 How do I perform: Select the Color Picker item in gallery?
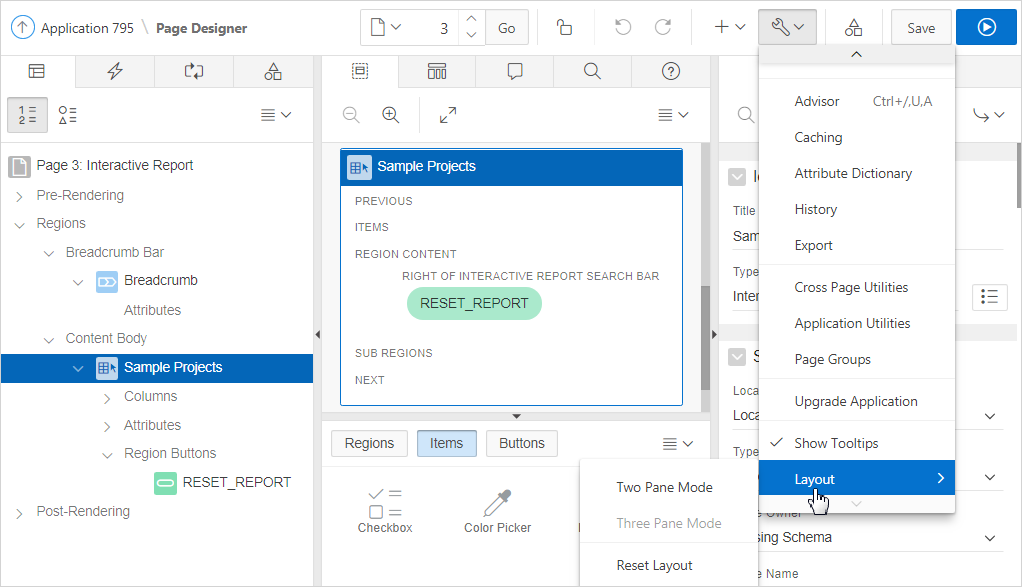click(x=497, y=511)
